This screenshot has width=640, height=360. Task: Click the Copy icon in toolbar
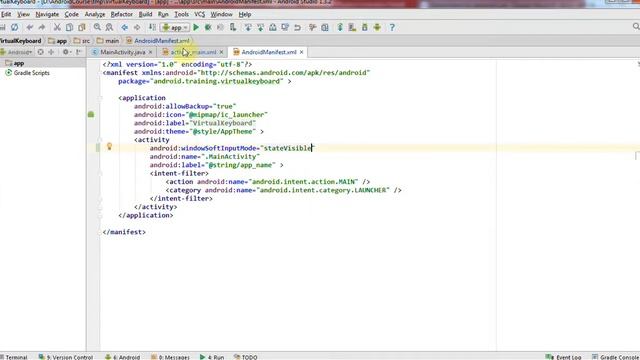pos(69,27)
